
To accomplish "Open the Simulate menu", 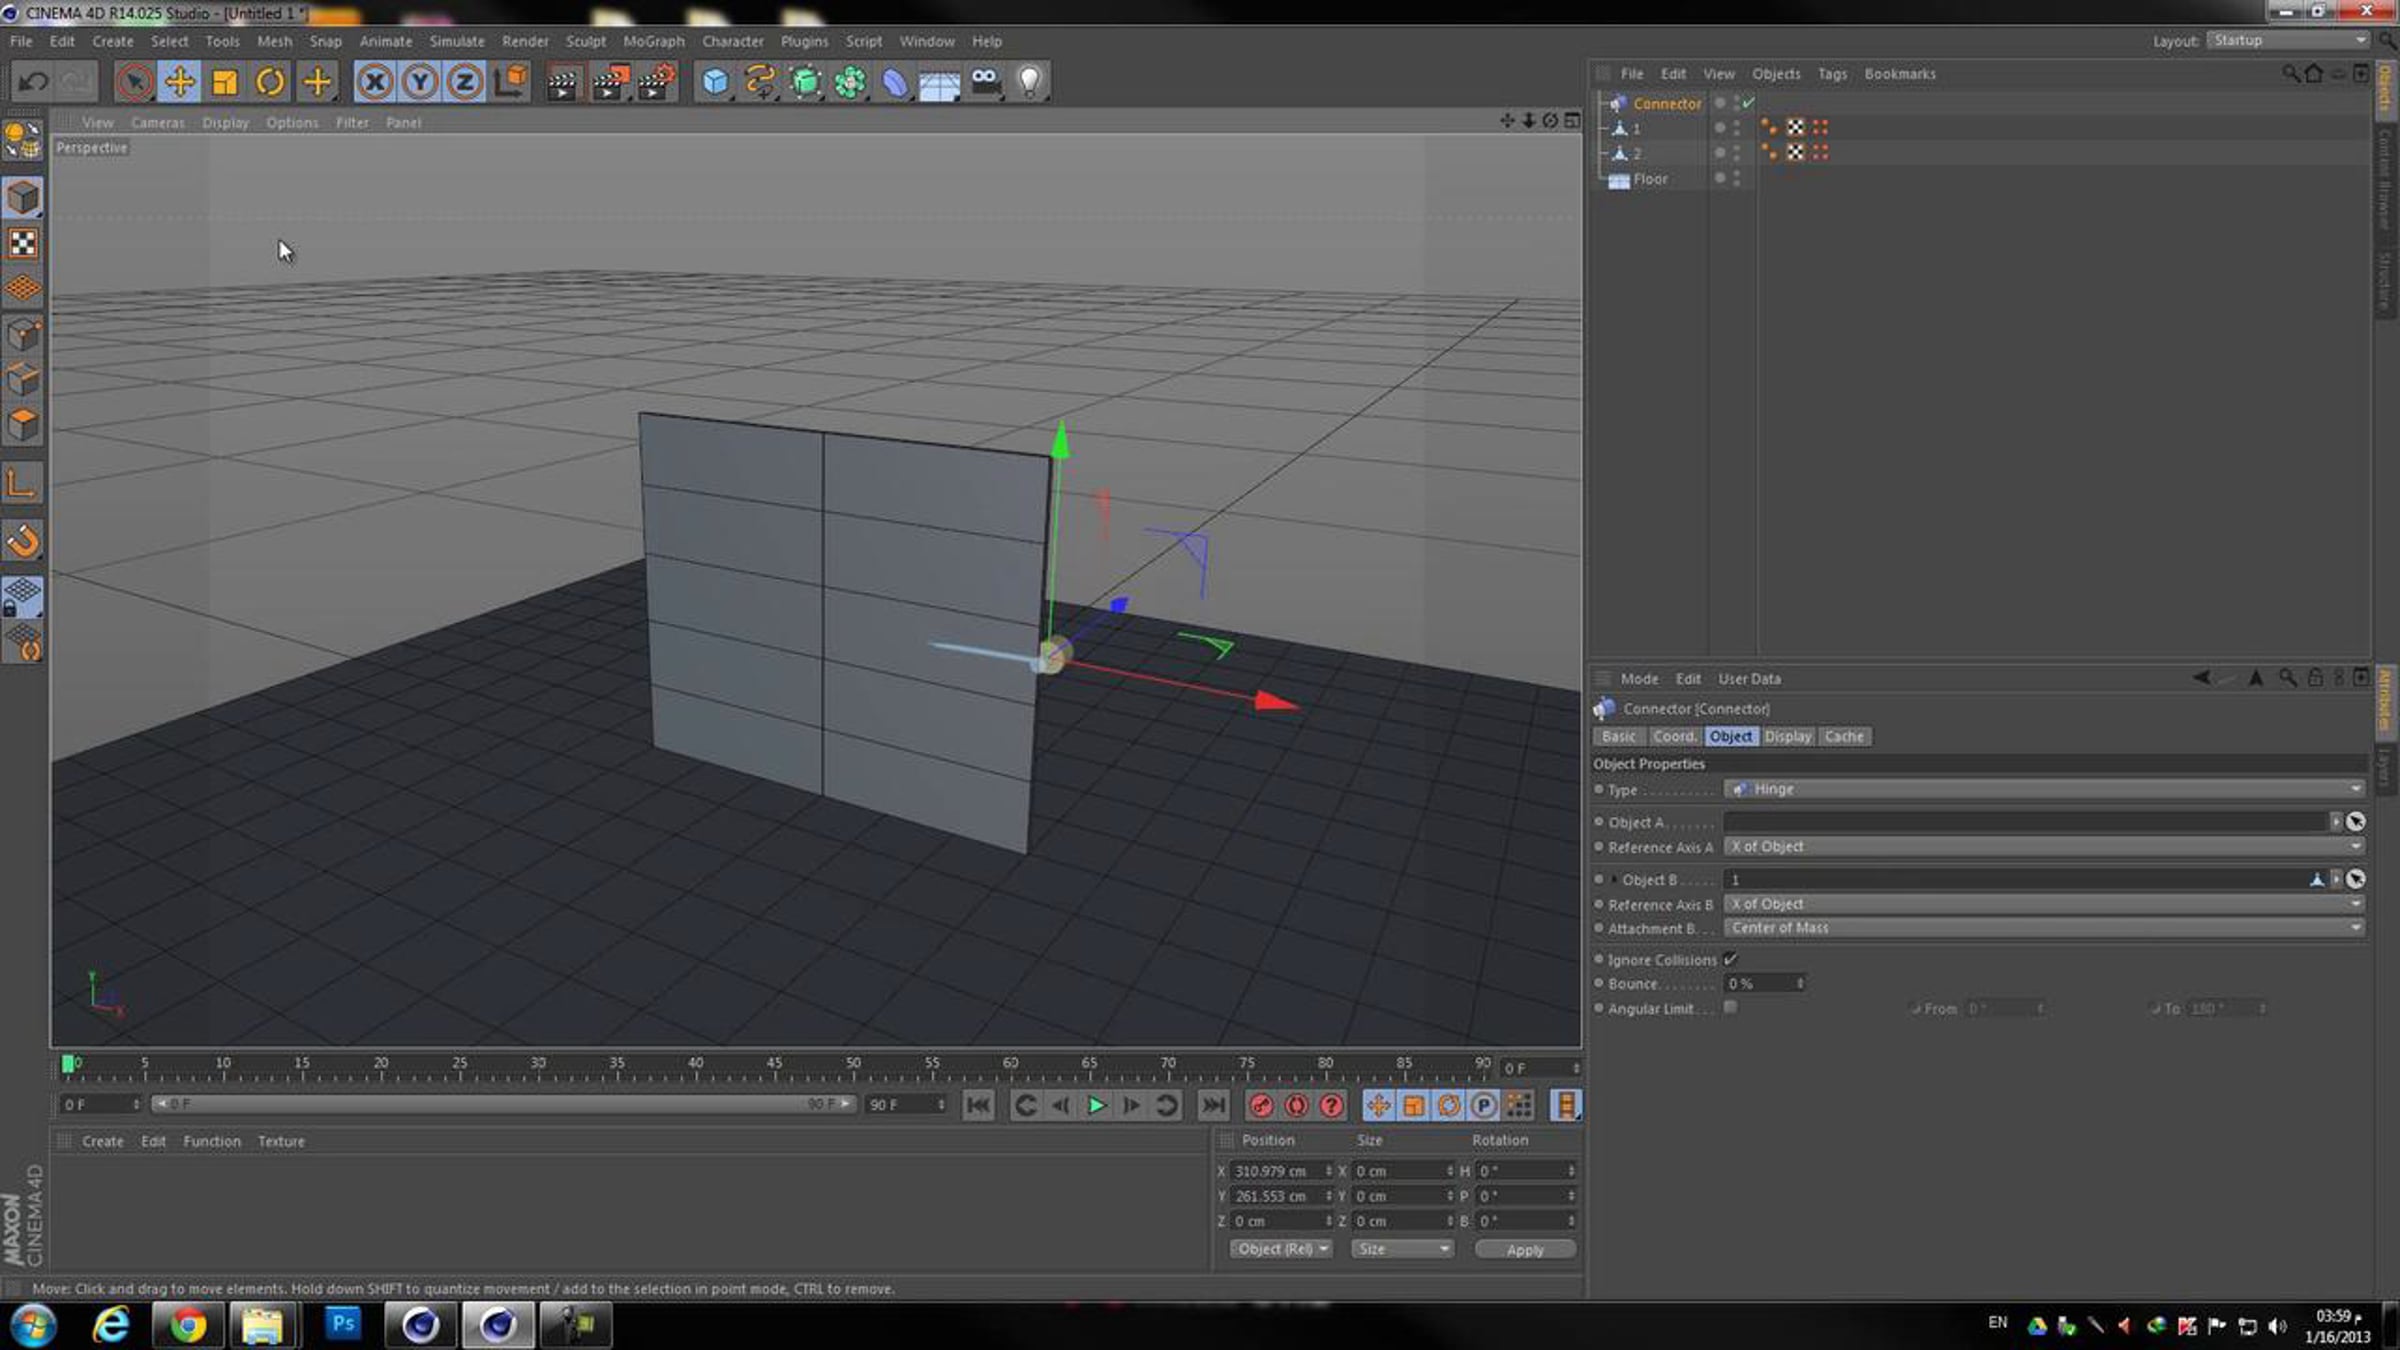I will (457, 41).
